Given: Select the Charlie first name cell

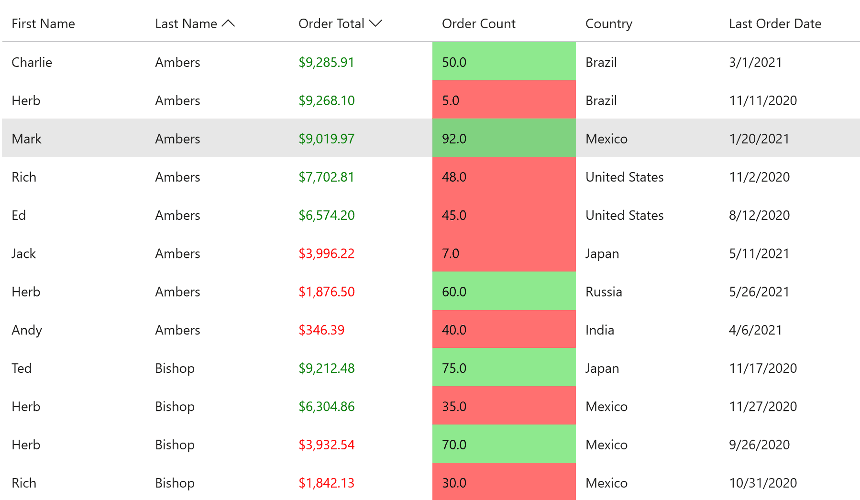Looking at the screenshot, I should (32, 62).
